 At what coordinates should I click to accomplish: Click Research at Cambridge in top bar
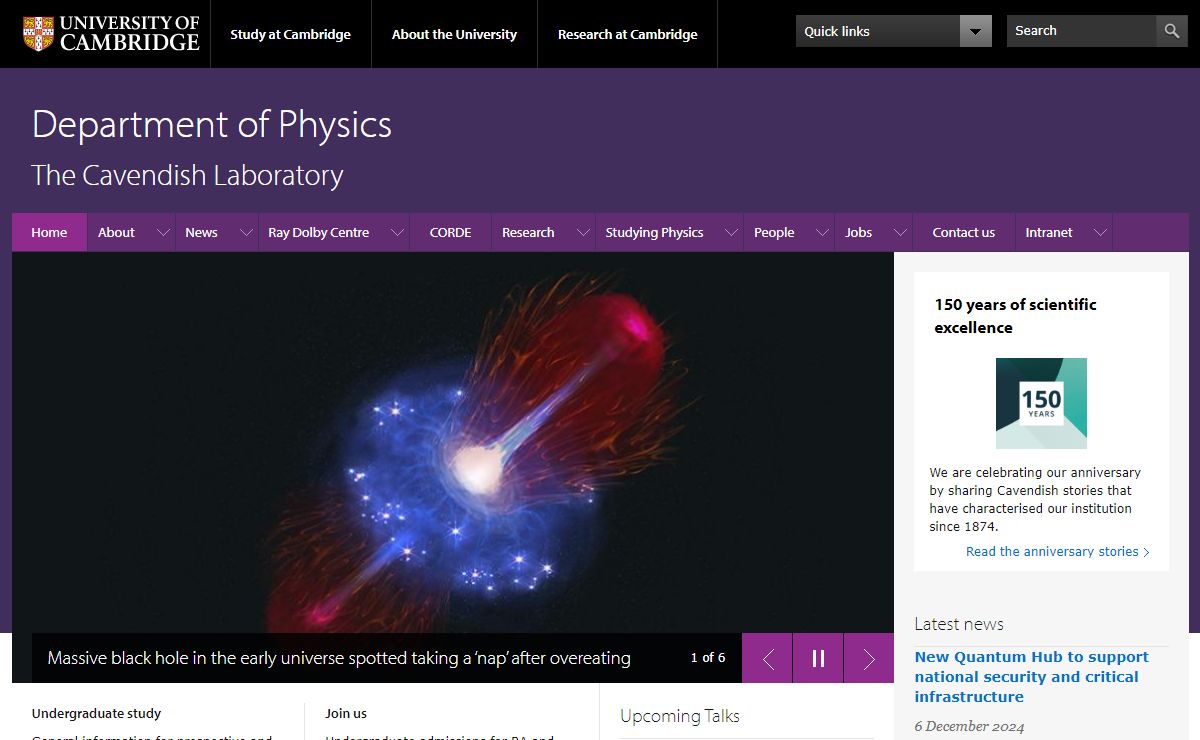click(x=628, y=34)
